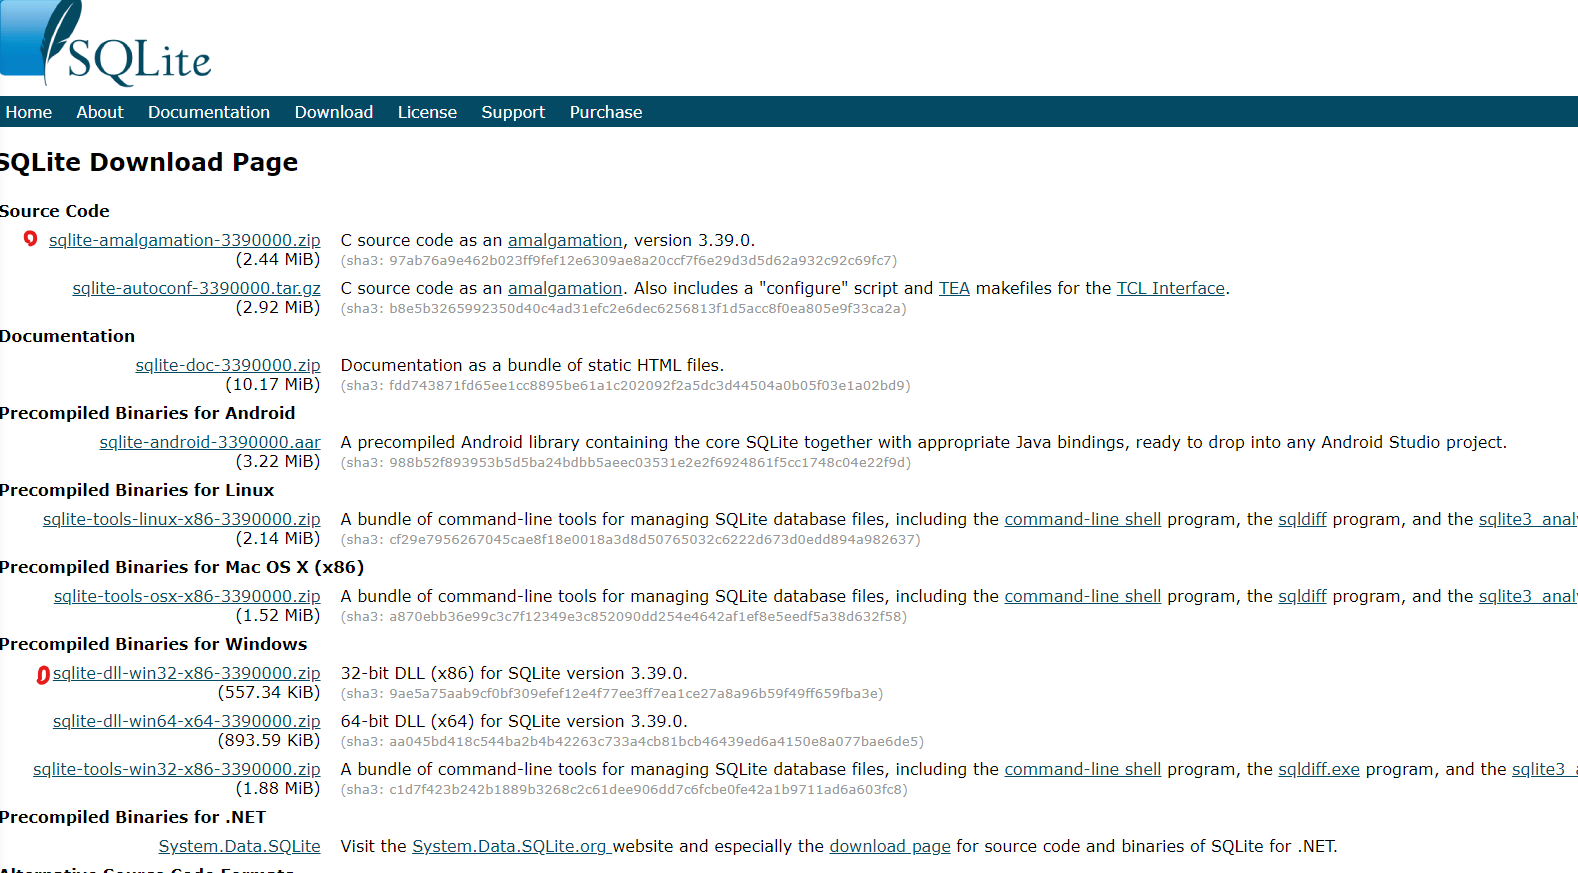Download sqlite-tools-osx-x86-3390000.zip
This screenshot has height=873, width=1578.
[x=187, y=596]
